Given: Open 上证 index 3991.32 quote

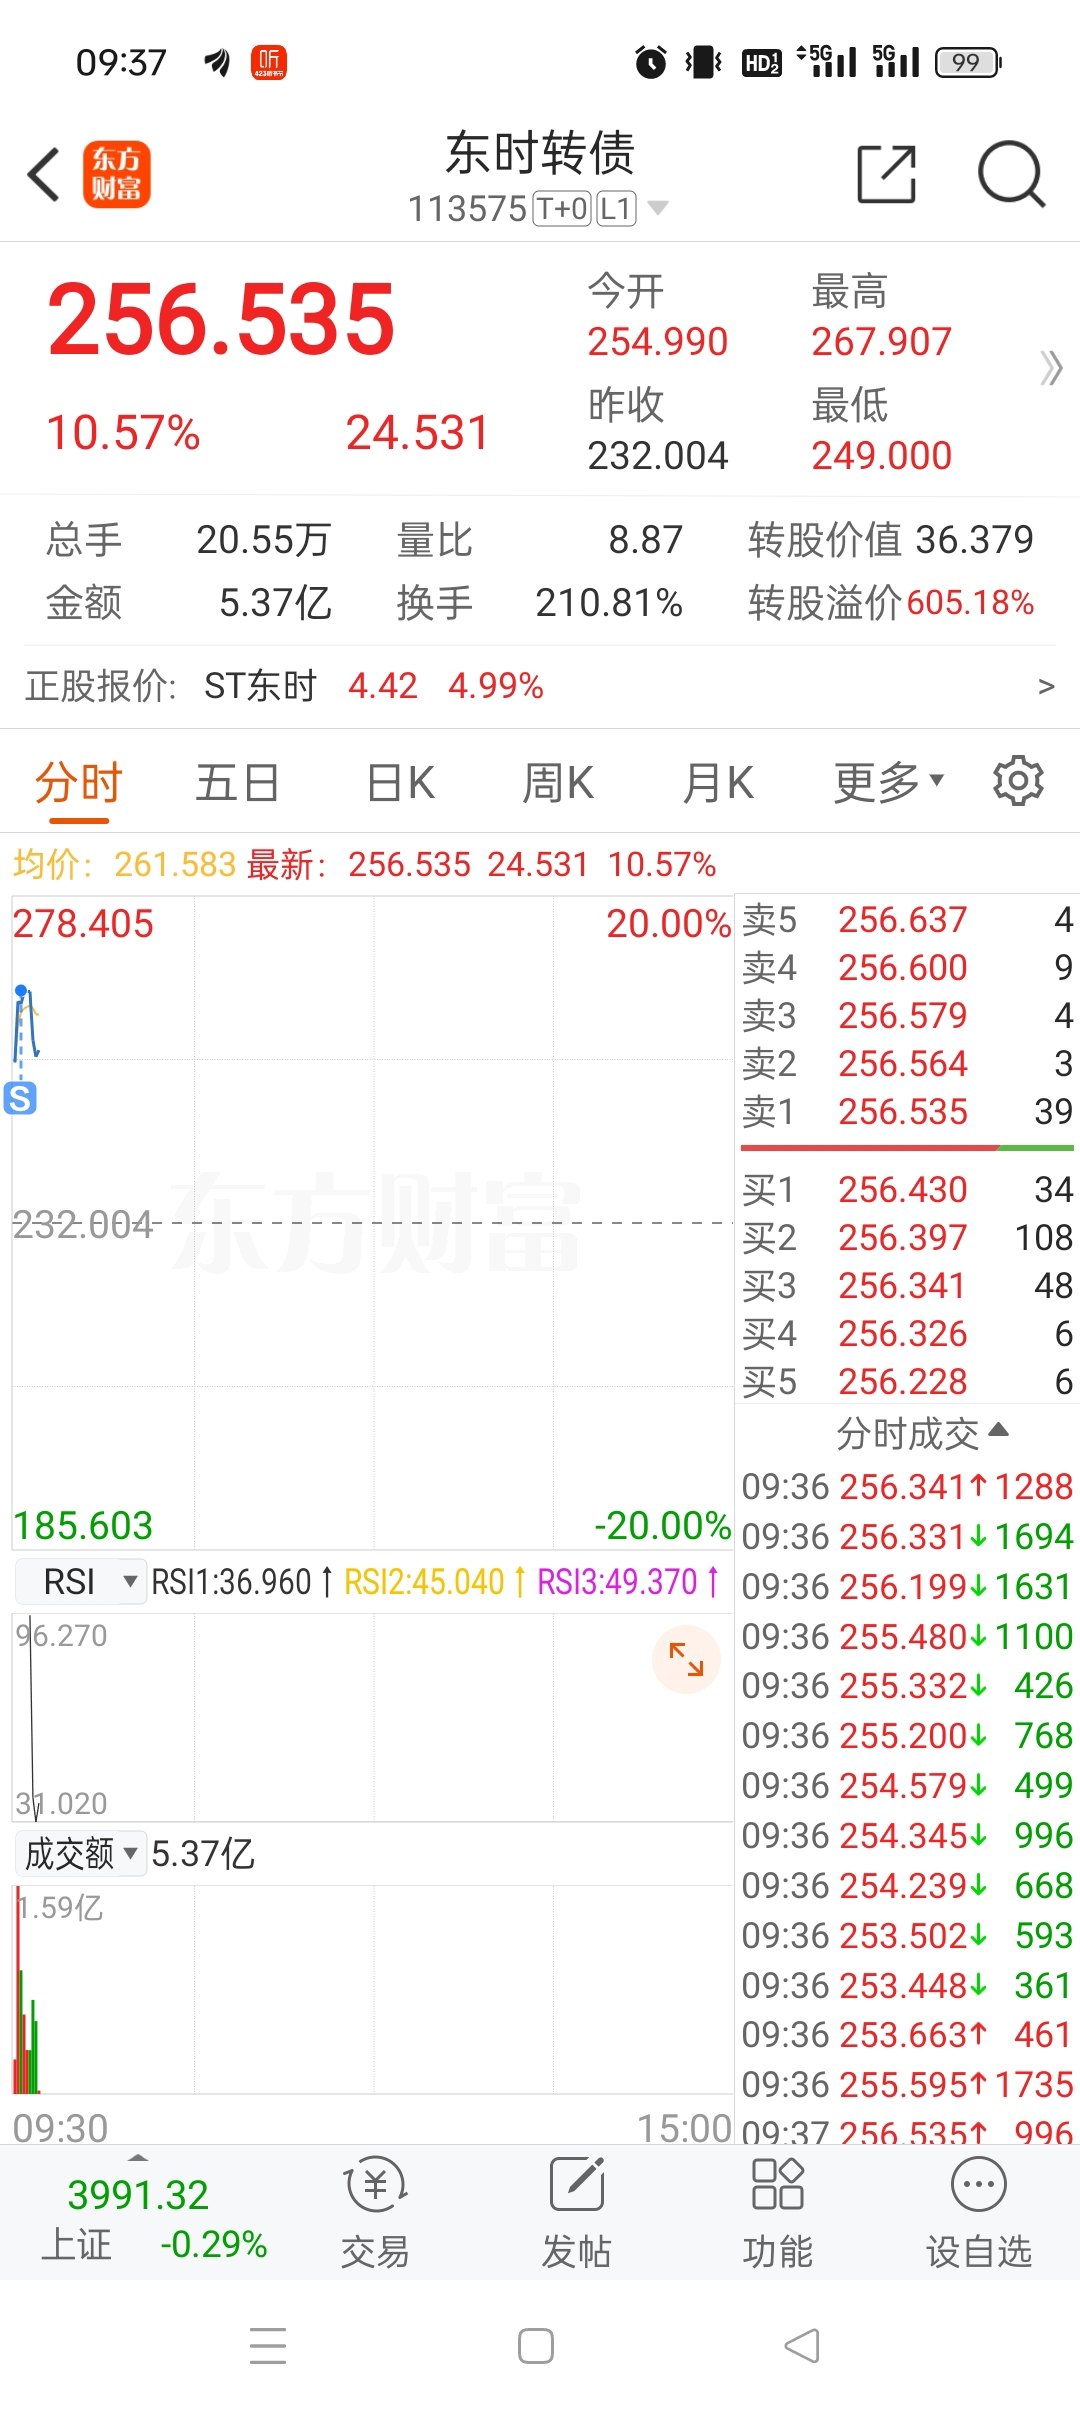Looking at the screenshot, I should coord(154,2218).
